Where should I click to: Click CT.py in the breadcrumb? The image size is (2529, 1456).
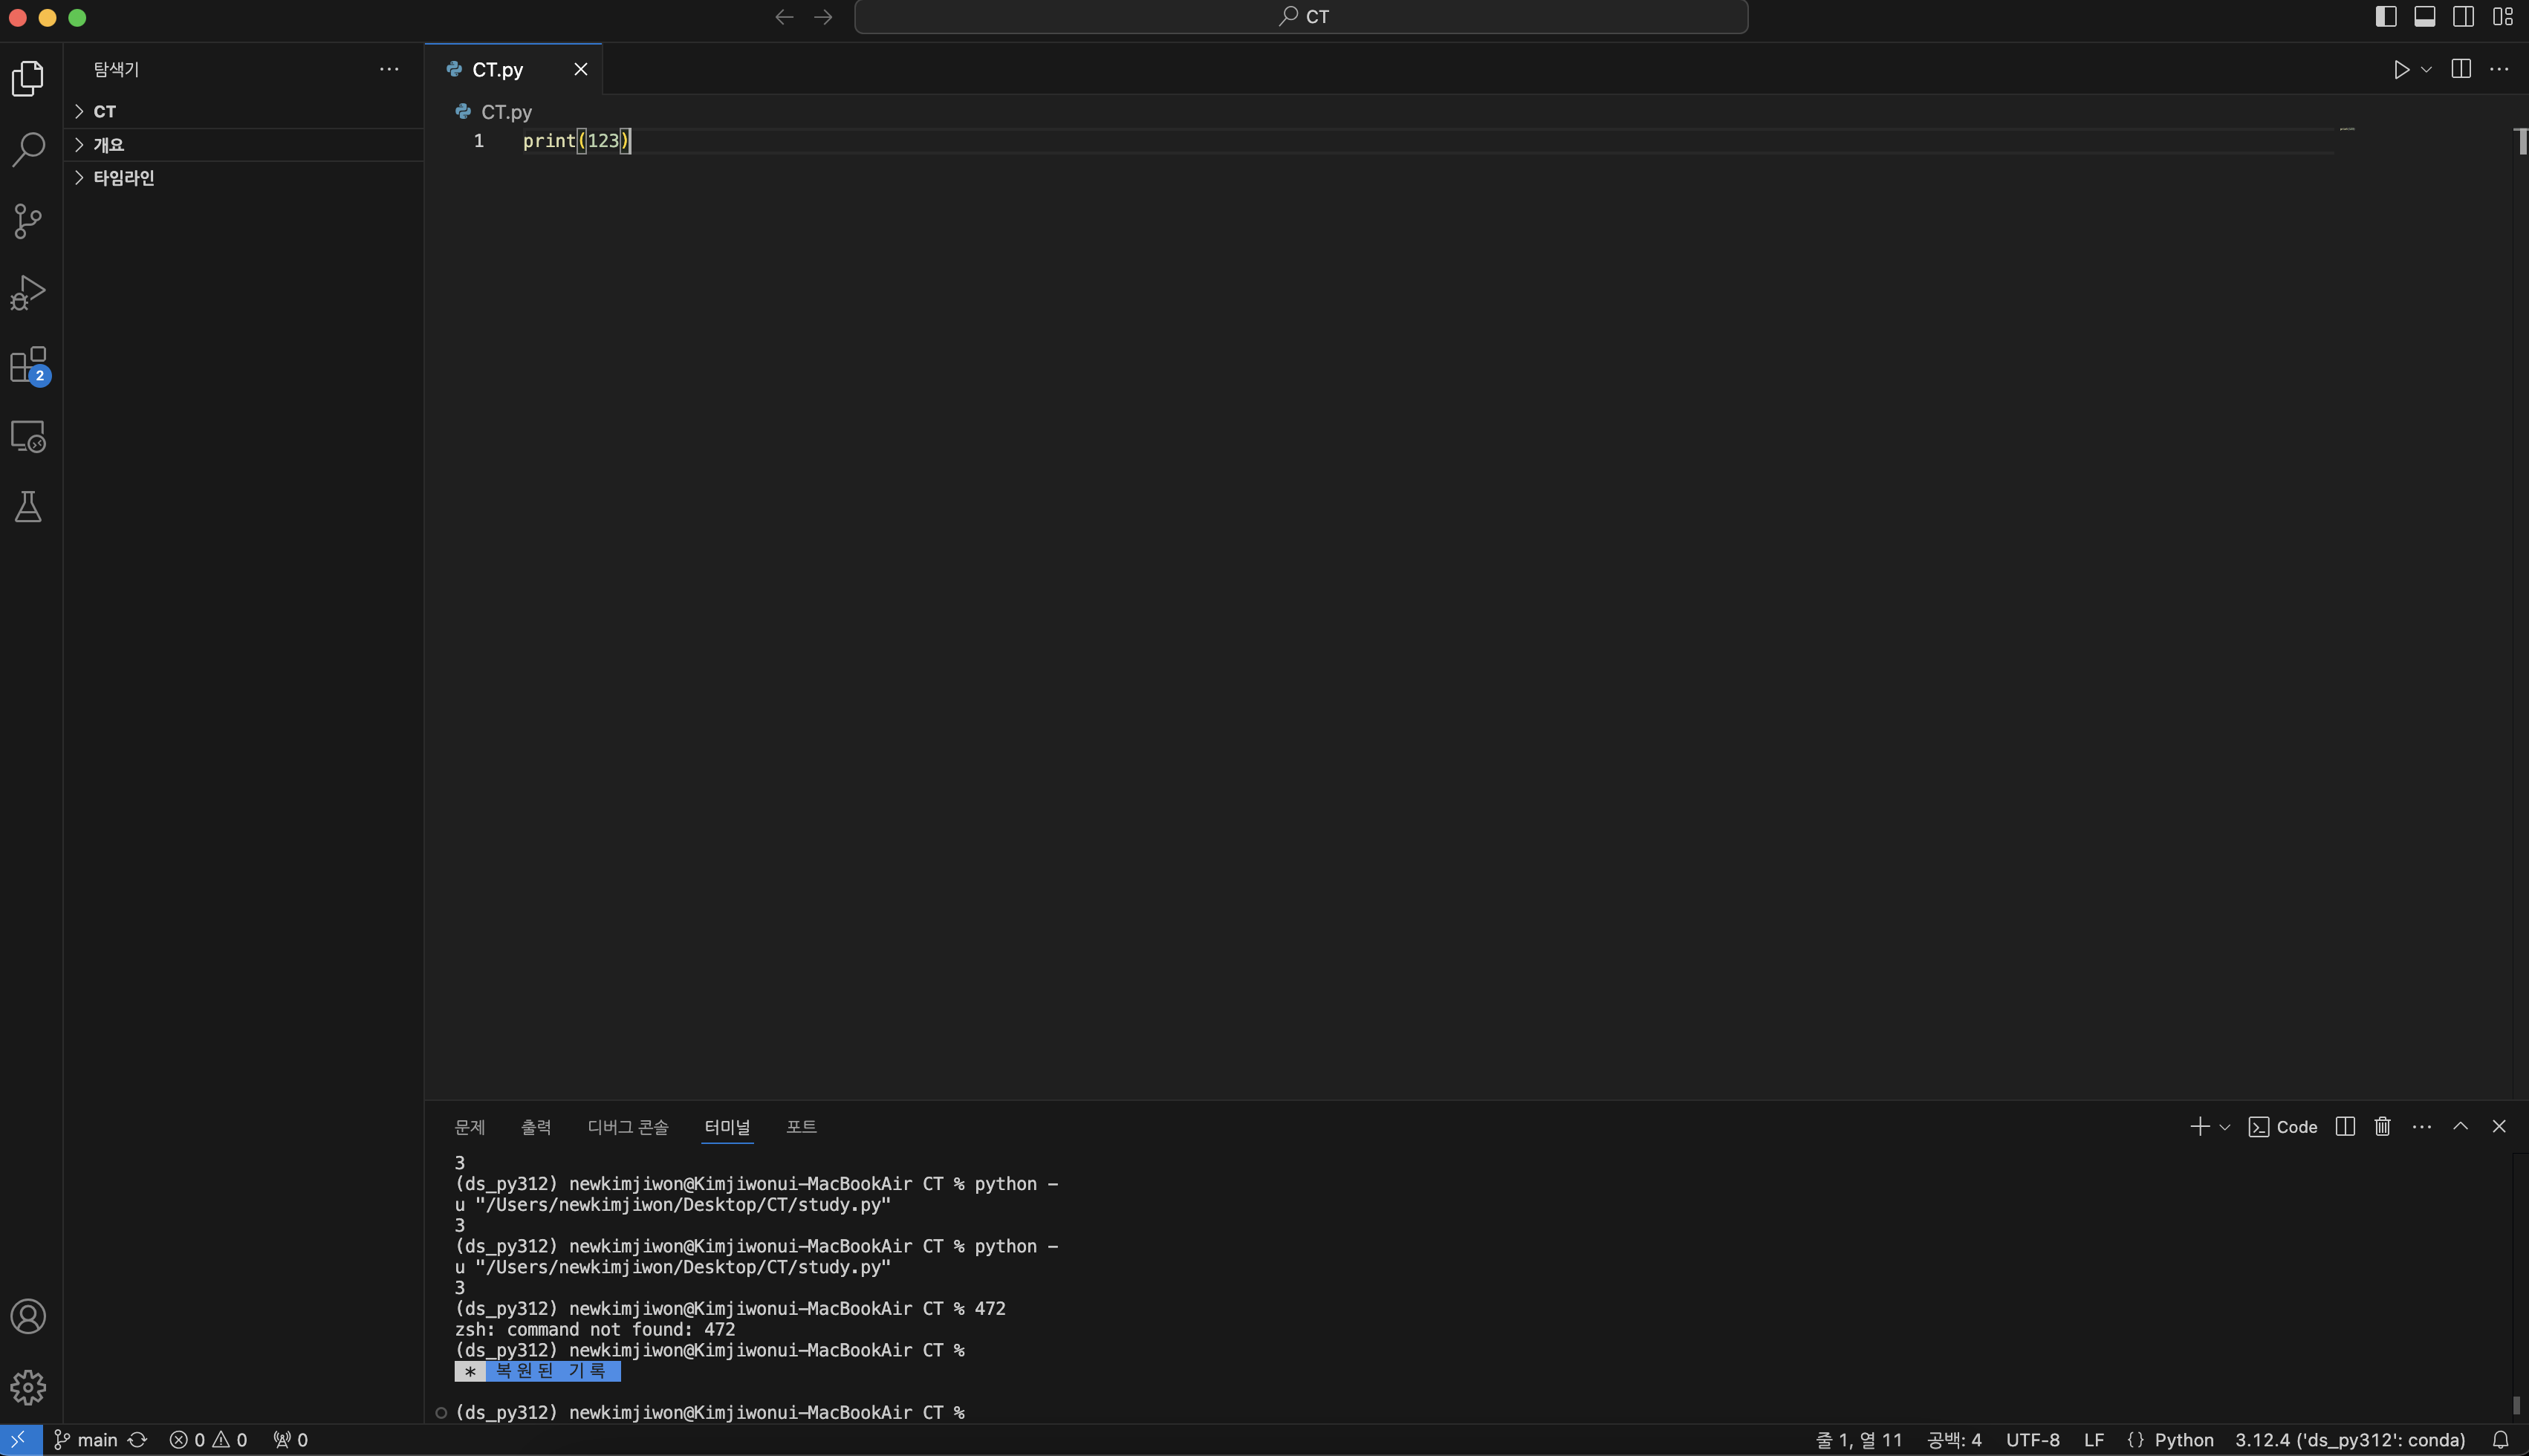point(506,112)
